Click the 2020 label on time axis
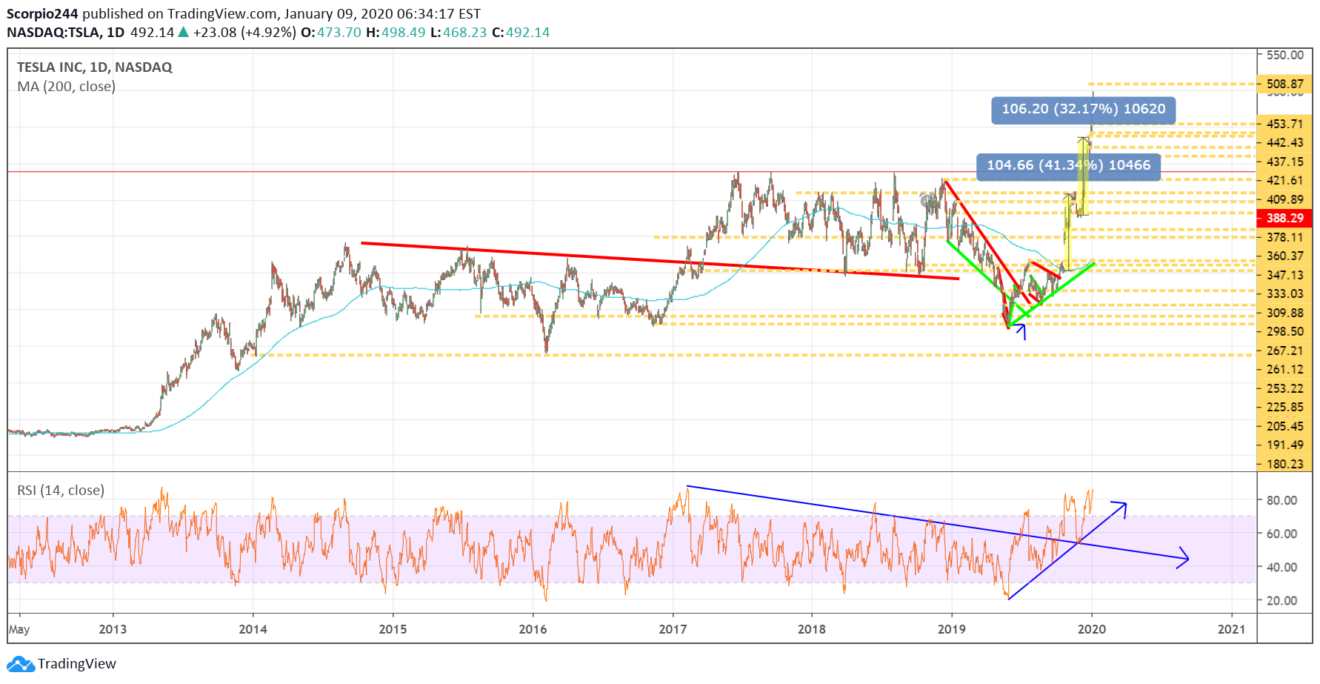The width and height of the screenshot is (1320, 684). (x=1092, y=630)
